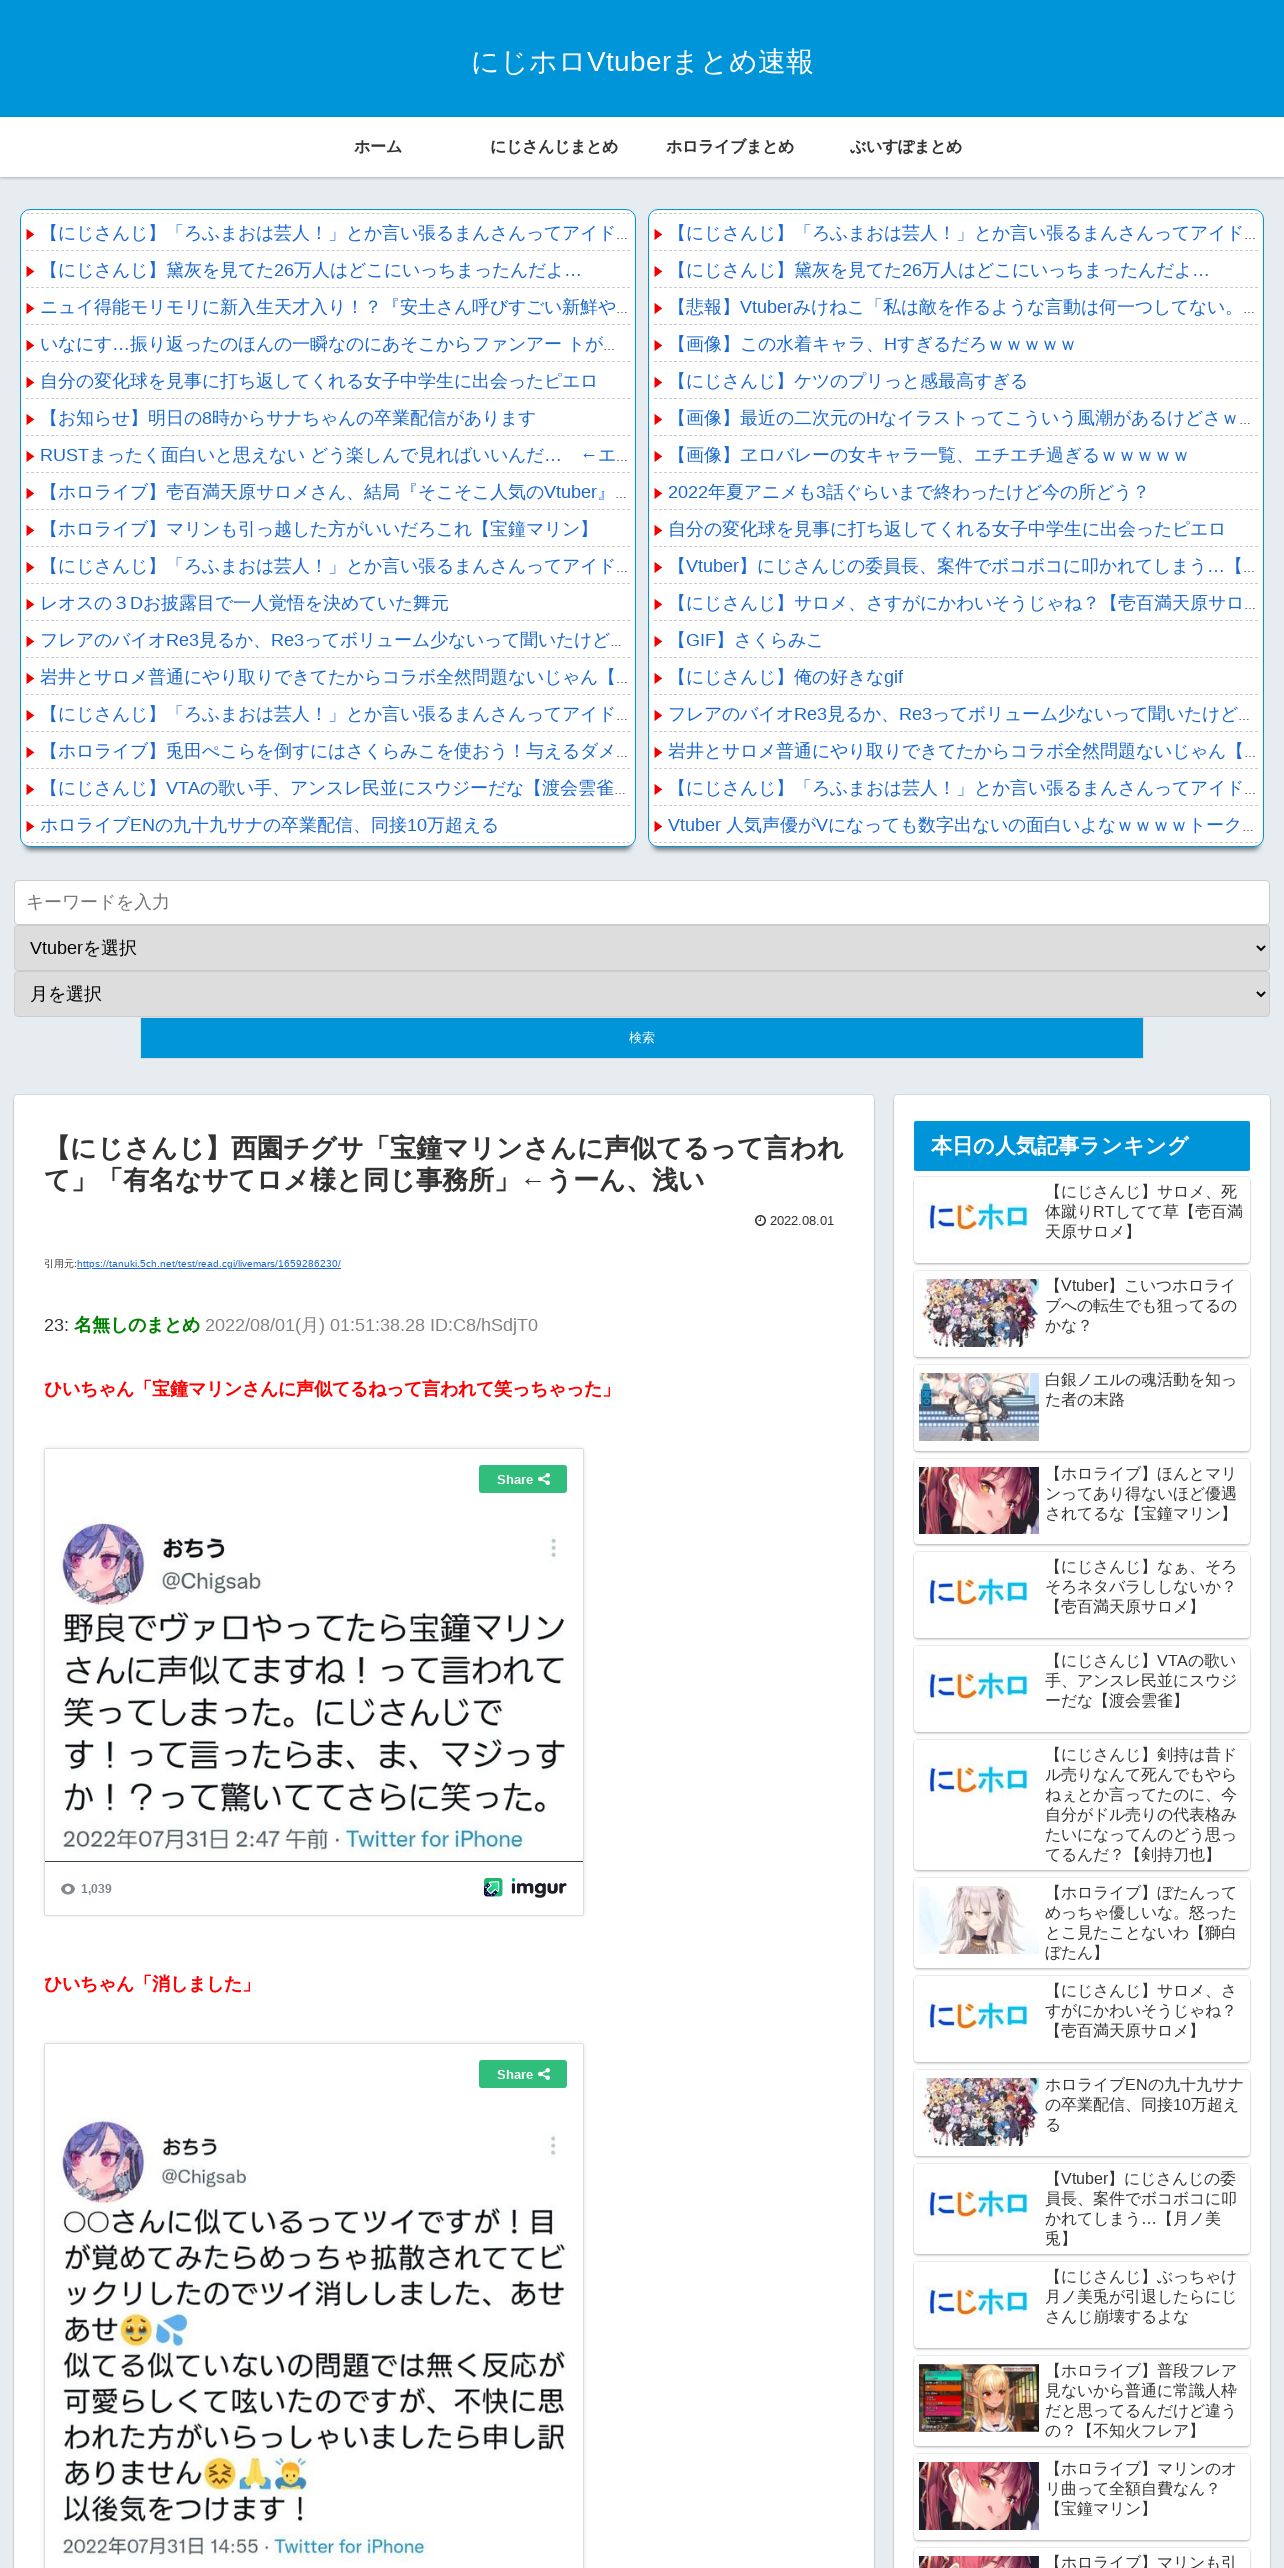
Task: Open the 5ch source link tanuki.5ch.net
Action: pyautogui.click(x=209, y=1264)
